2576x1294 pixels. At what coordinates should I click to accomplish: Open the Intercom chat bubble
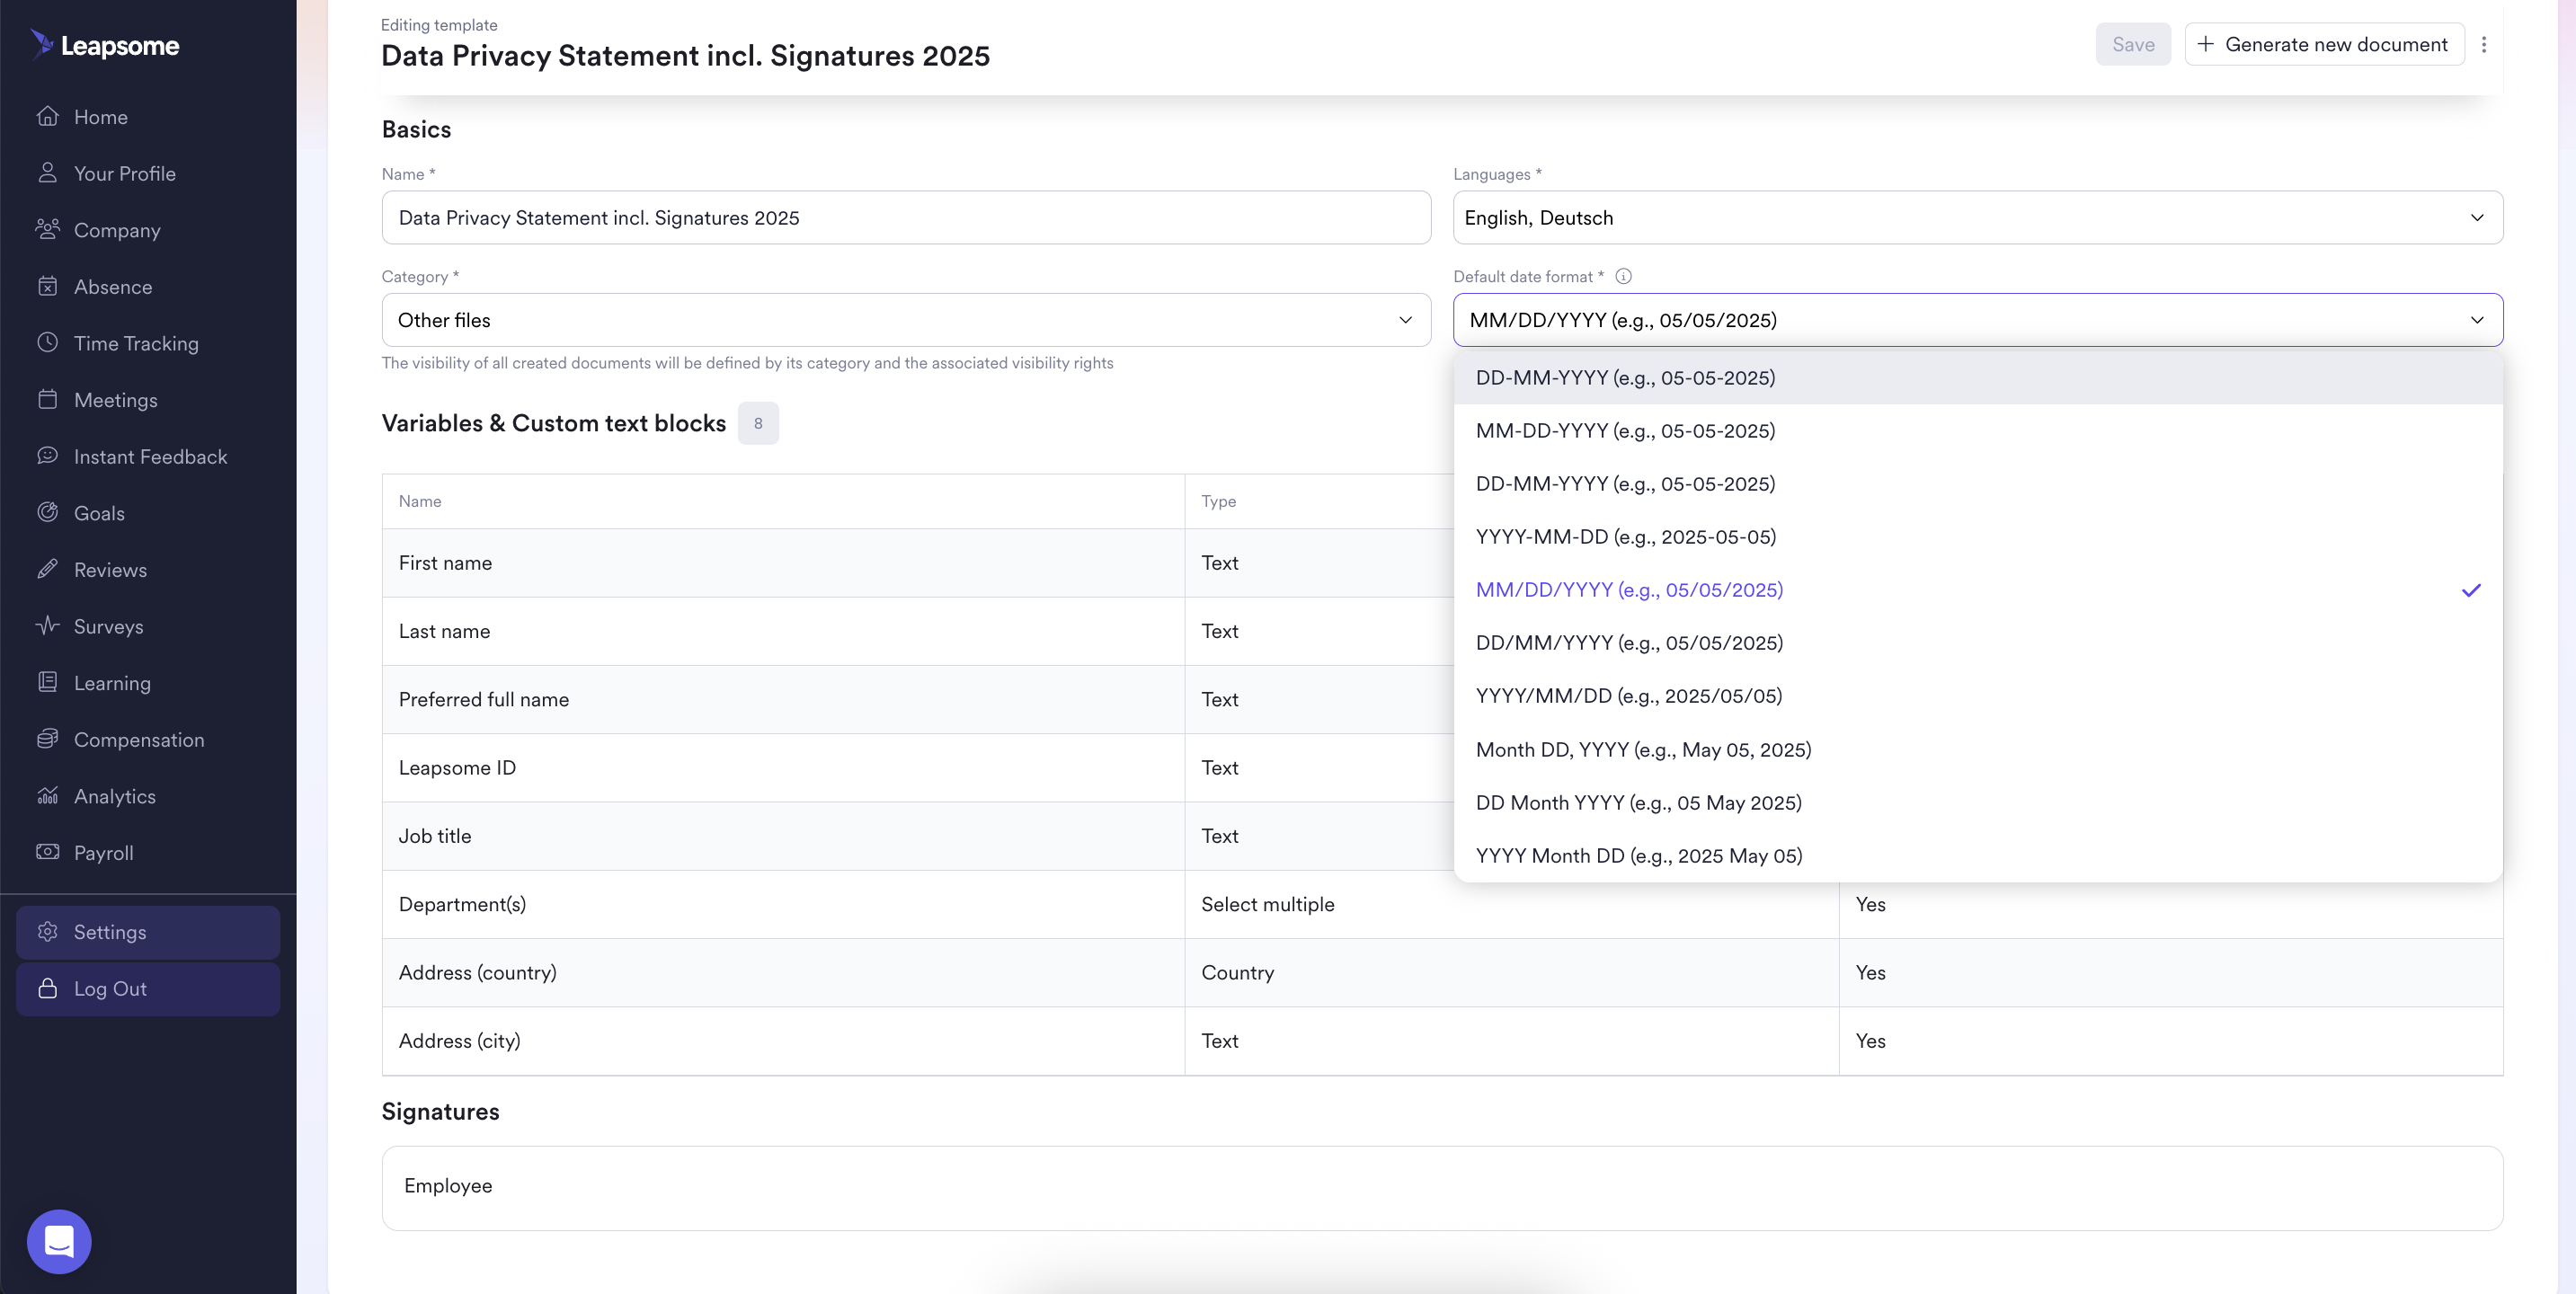coord(59,1241)
